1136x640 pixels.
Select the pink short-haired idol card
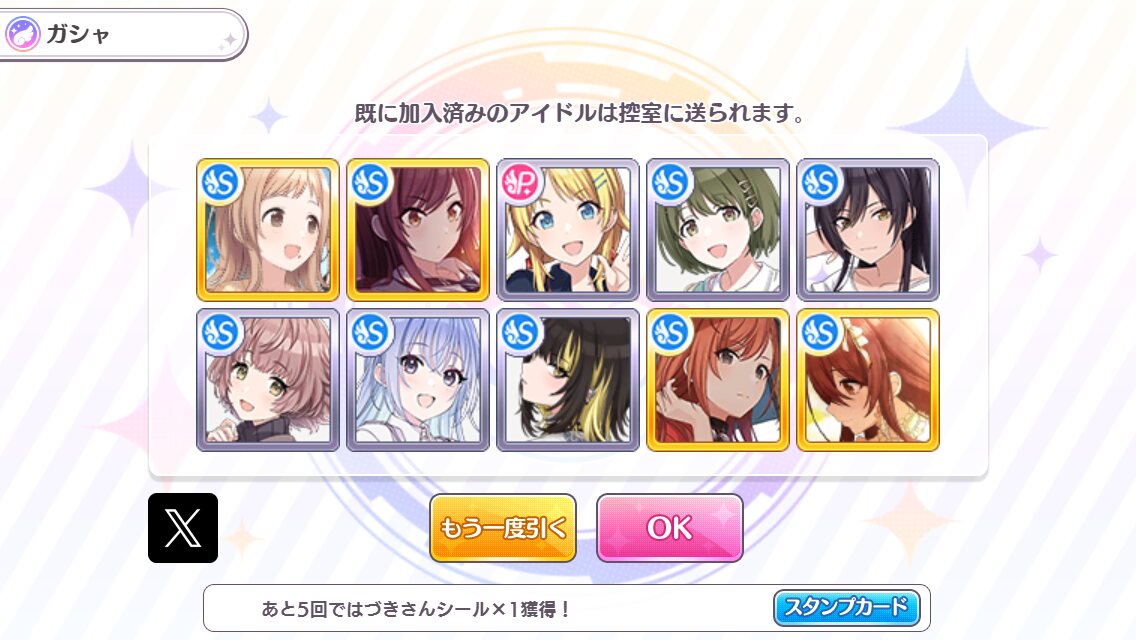click(x=268, y=380)
